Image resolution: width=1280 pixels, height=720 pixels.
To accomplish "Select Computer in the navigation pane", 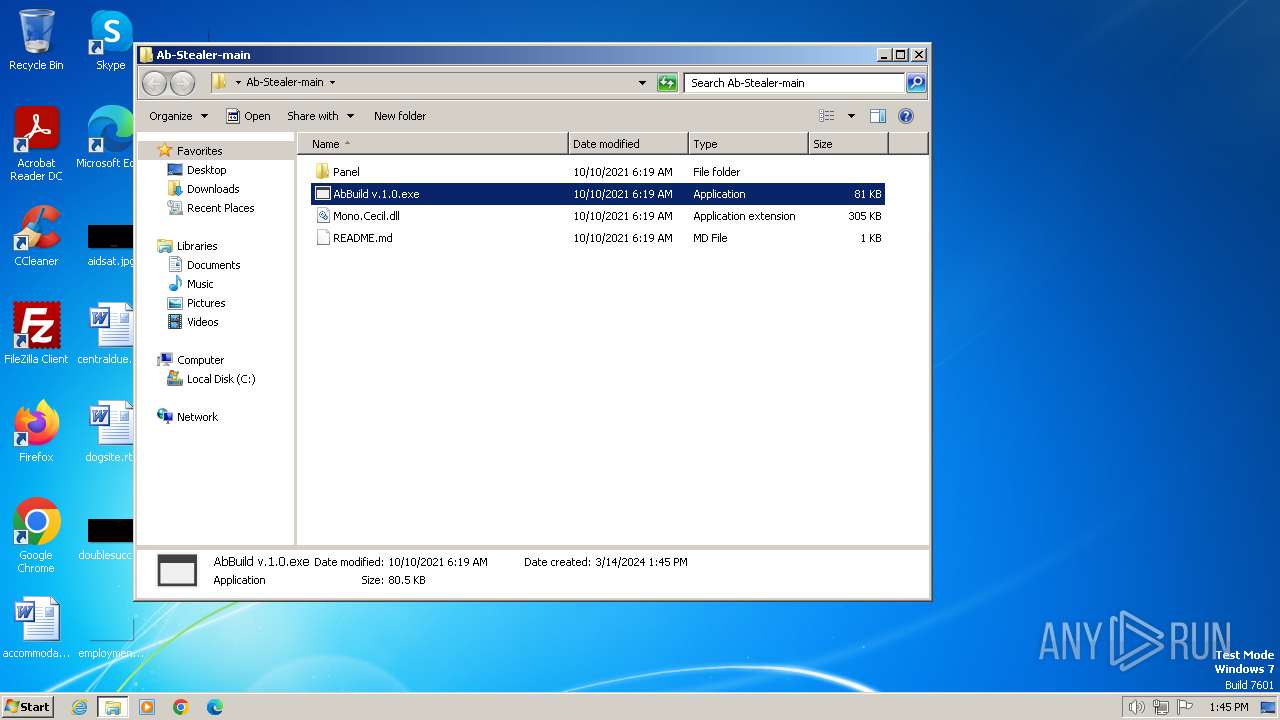I will pos(200,360).
